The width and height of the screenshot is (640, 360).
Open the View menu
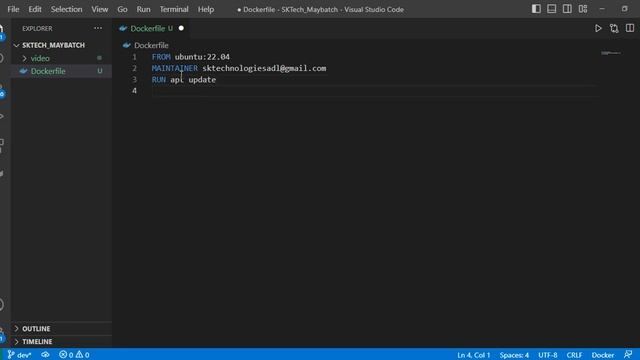click(100, 9)
